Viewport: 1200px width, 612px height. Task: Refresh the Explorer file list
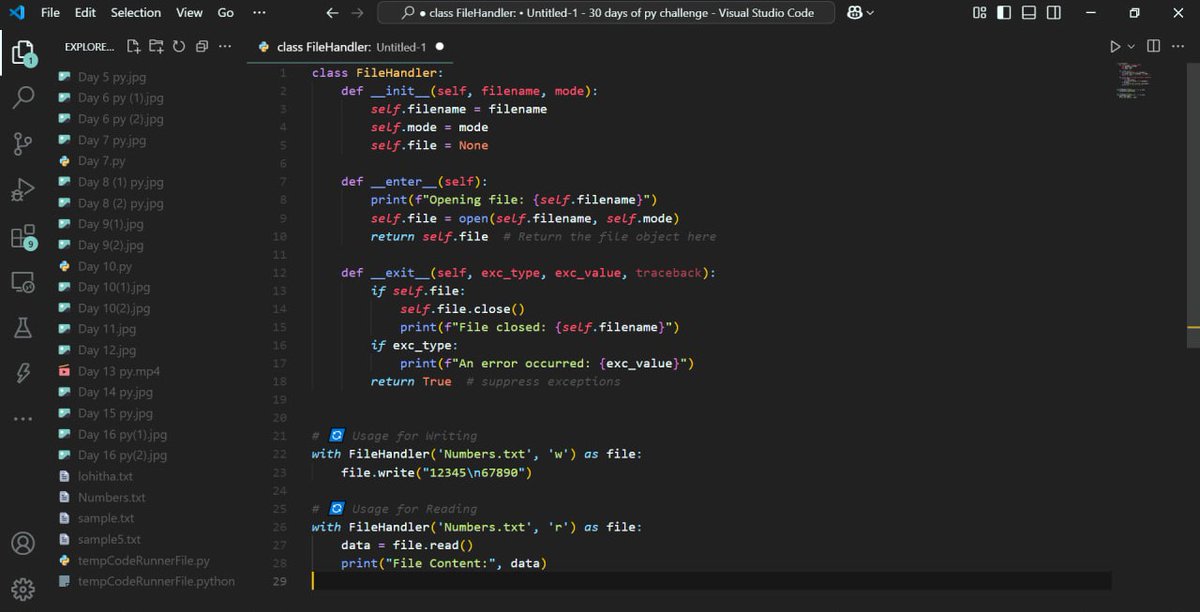point(179,47)
